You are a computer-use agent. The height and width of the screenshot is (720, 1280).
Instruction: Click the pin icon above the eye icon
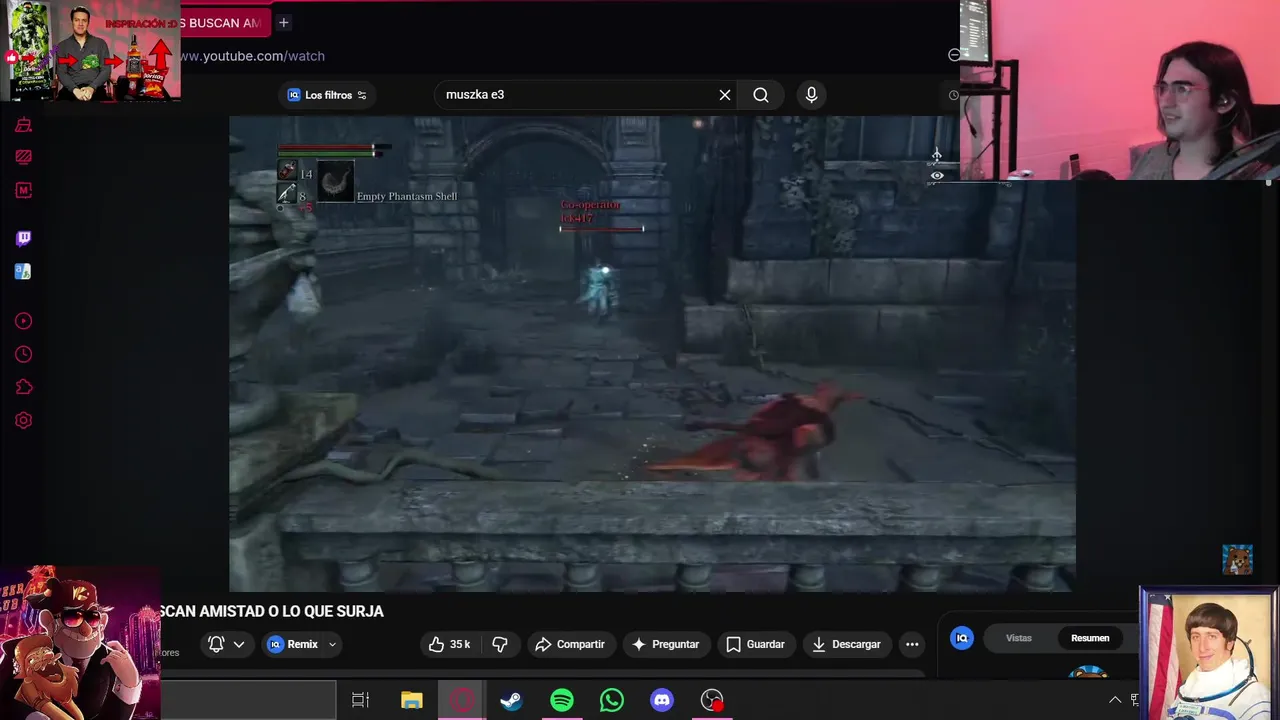937,155
